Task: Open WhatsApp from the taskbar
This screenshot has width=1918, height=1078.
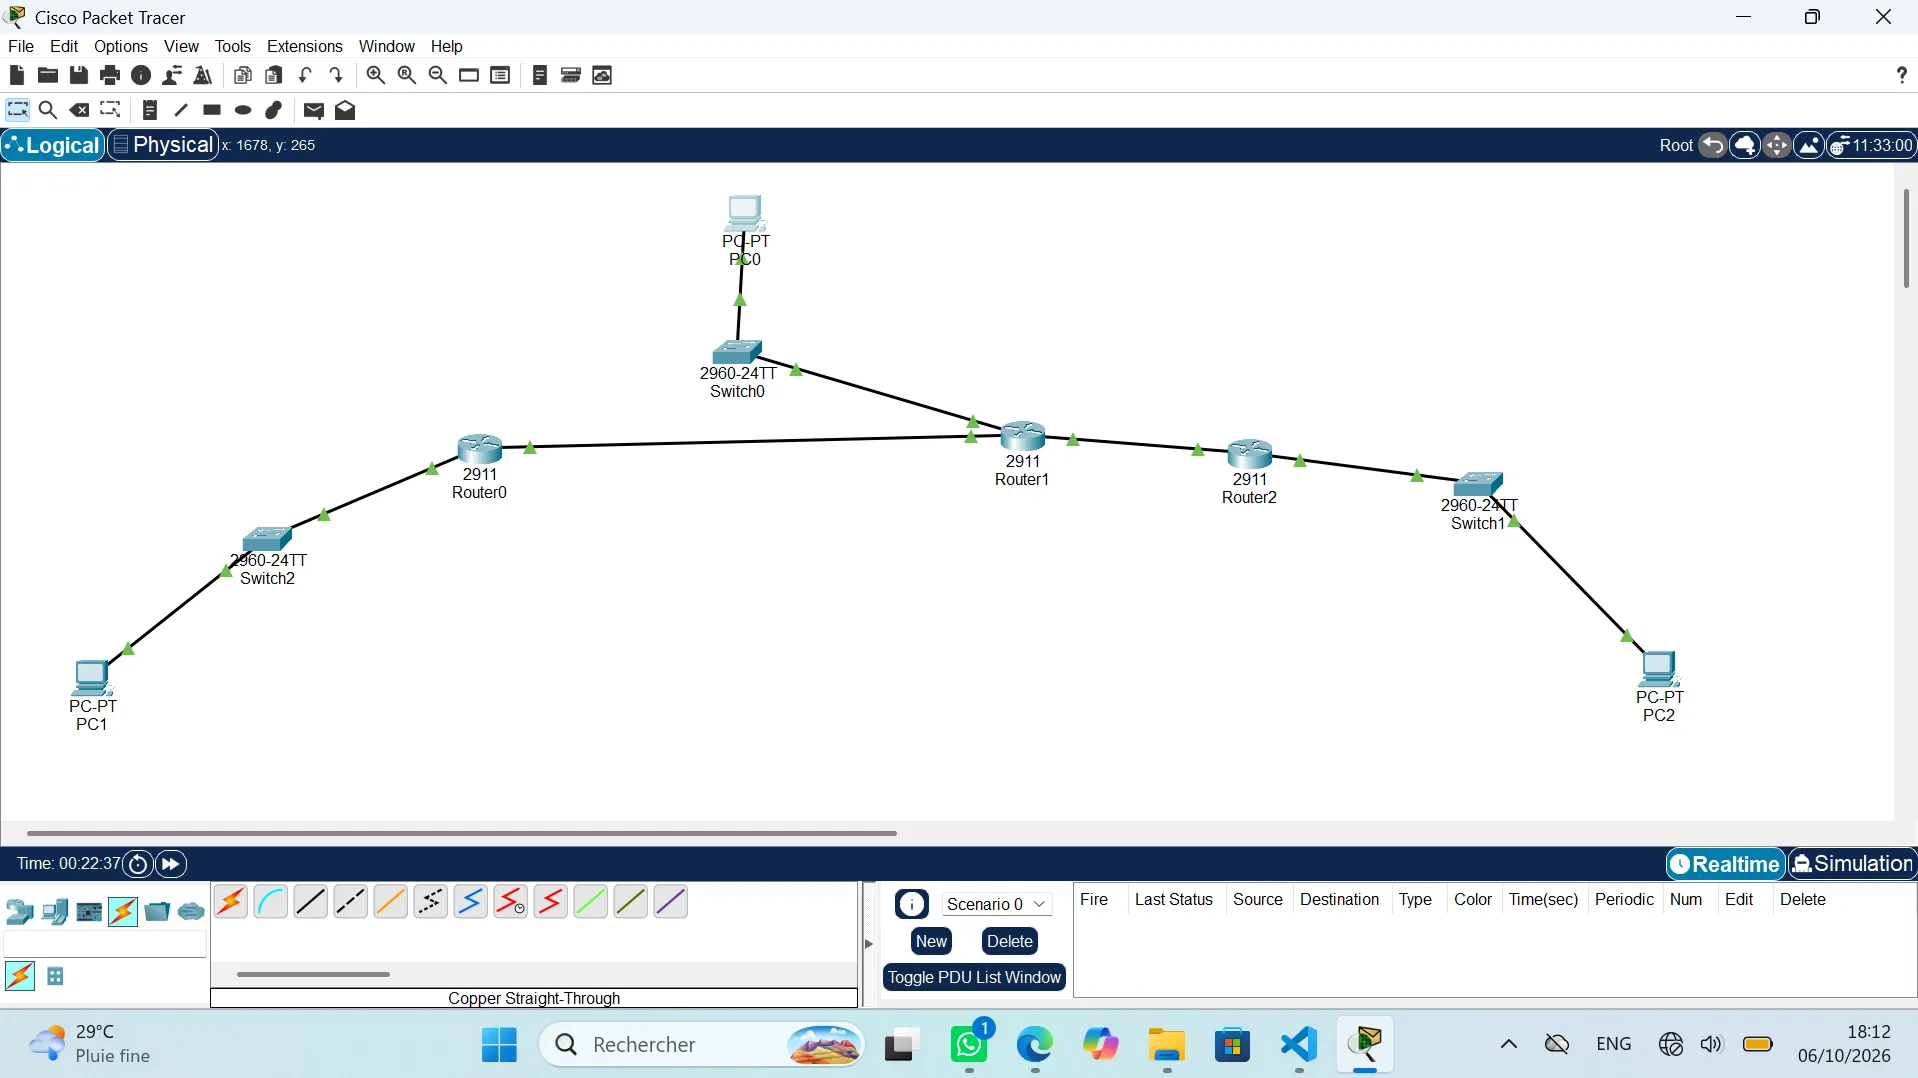Action: (969, 1045)
